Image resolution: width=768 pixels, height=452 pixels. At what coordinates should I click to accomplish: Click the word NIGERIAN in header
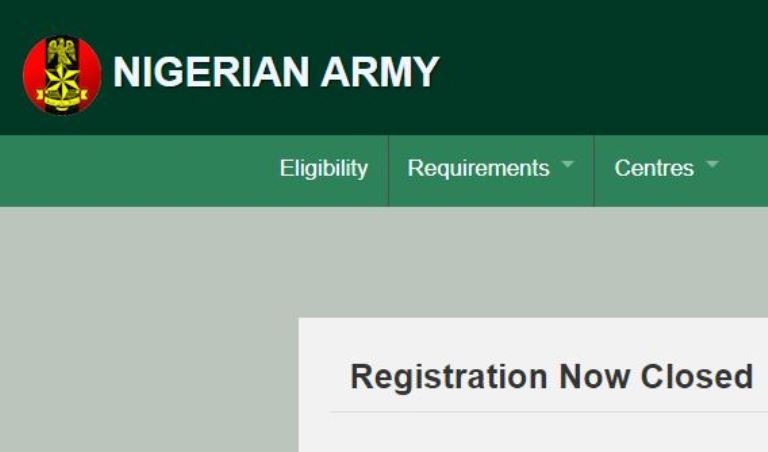(211, 72)
